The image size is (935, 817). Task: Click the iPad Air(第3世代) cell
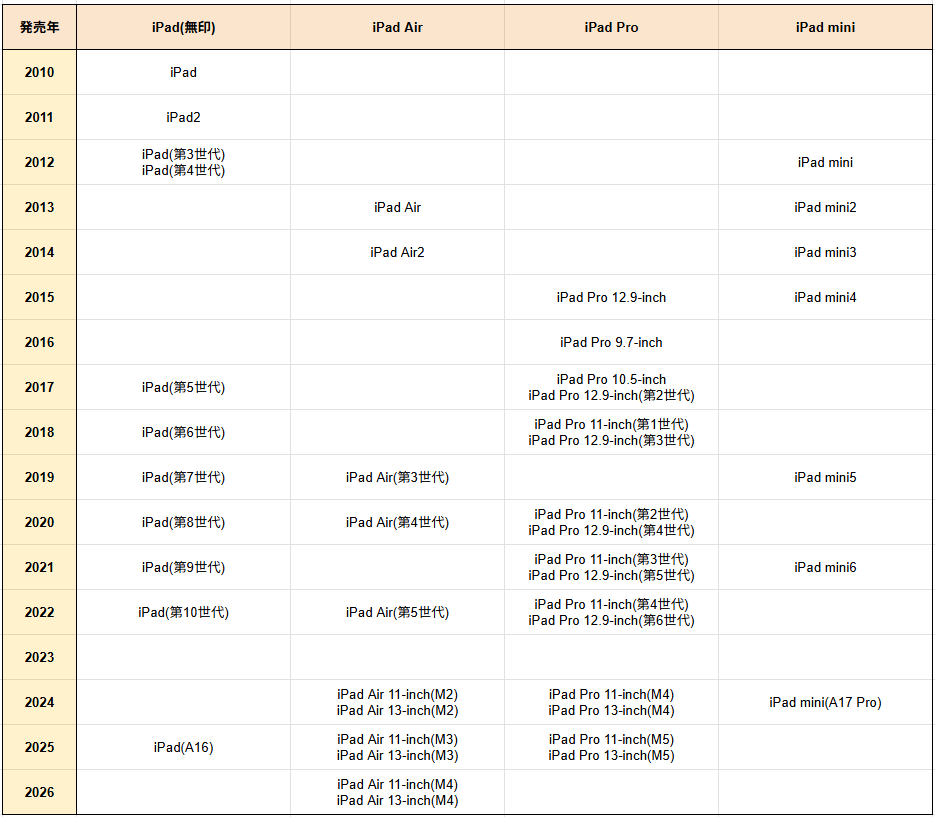click(x=397, y=477)
